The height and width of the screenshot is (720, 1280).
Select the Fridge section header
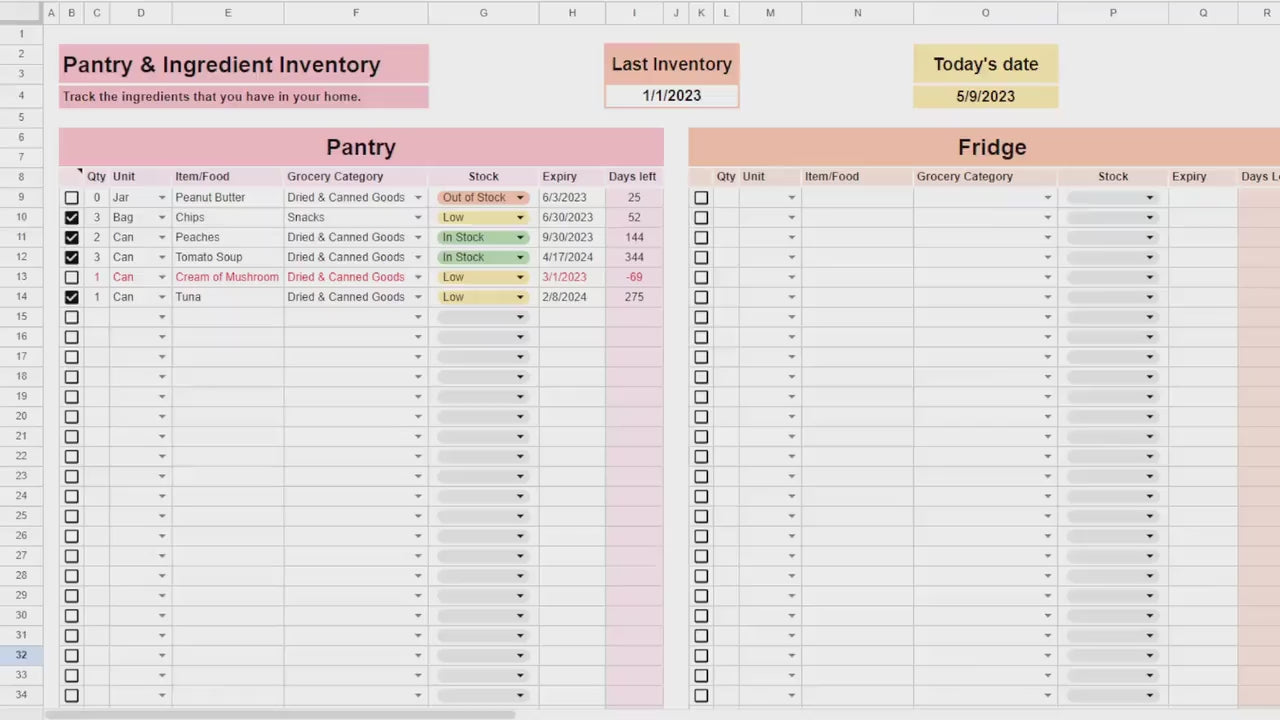click(991, 147)
